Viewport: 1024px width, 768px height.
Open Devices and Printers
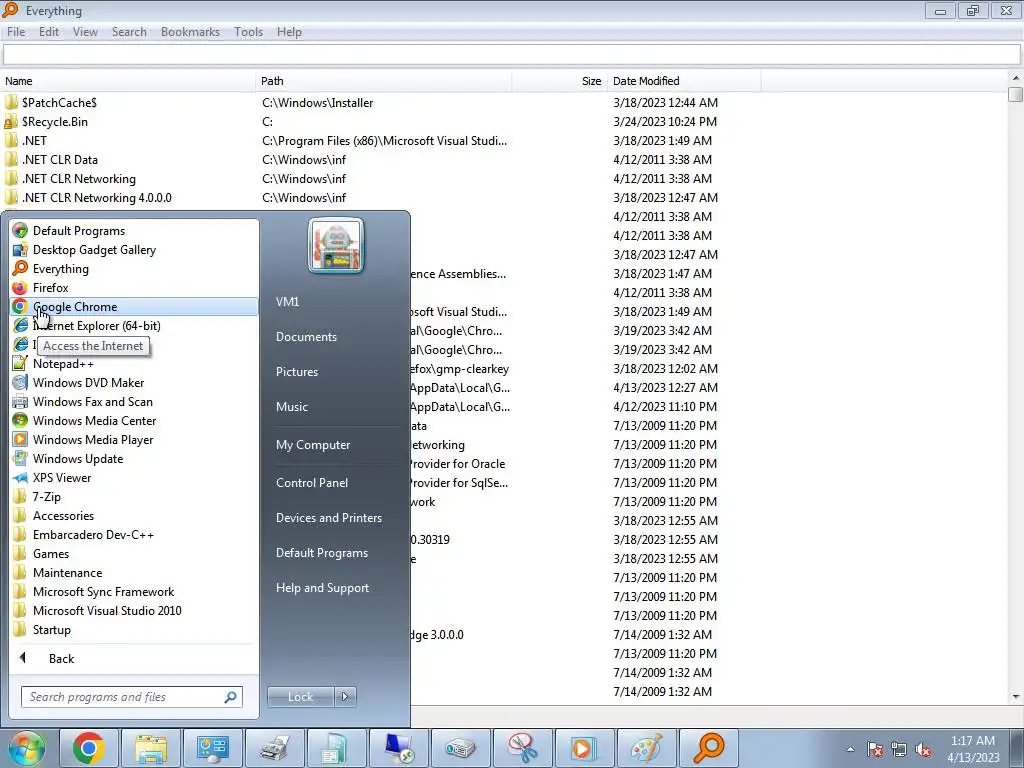coord(328,518)
